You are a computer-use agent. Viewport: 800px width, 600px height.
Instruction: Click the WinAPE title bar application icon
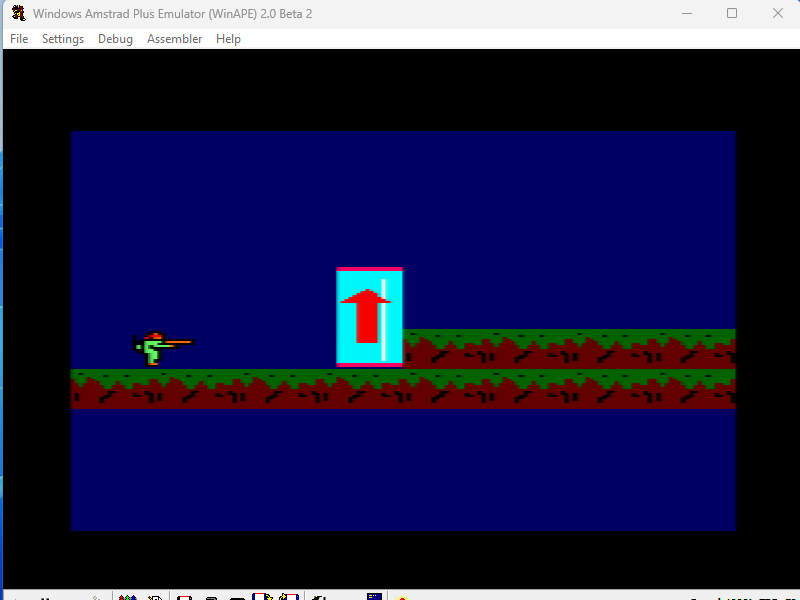click(x=19, y=13)
